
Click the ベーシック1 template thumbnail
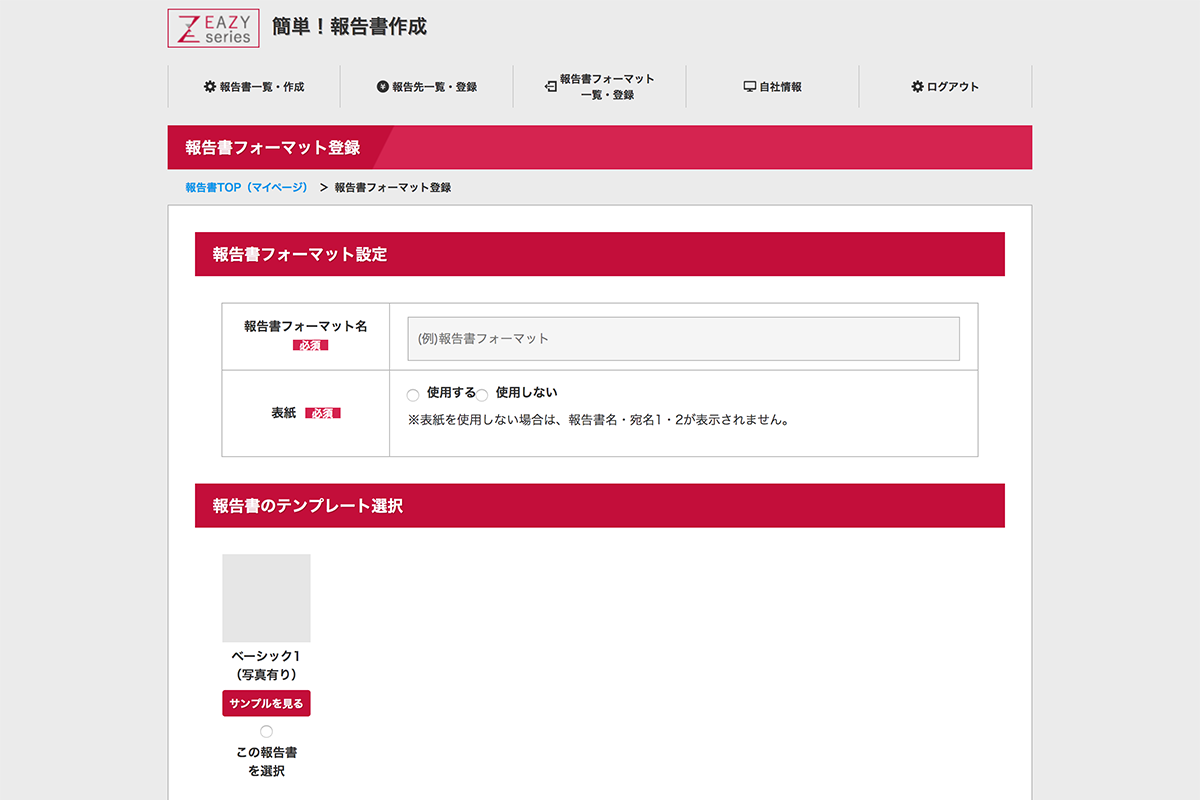click(266, 598)
